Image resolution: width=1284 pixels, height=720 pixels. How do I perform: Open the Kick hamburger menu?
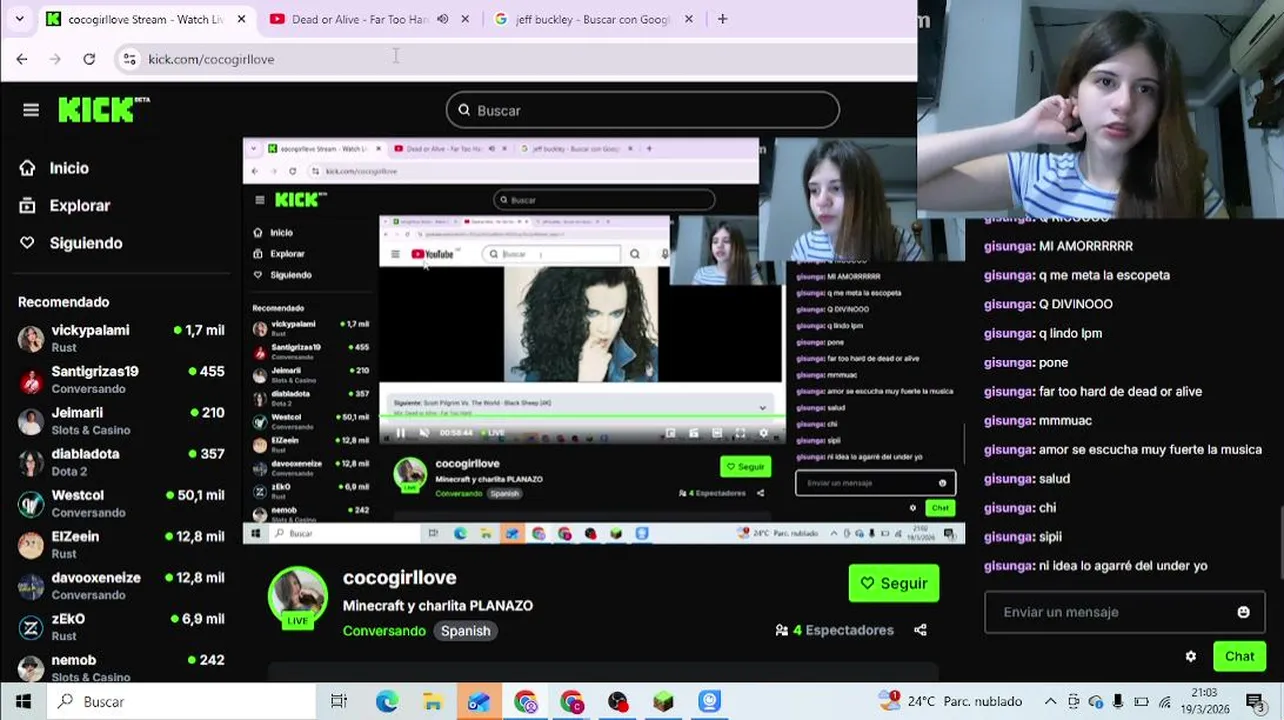pos(31,110)
